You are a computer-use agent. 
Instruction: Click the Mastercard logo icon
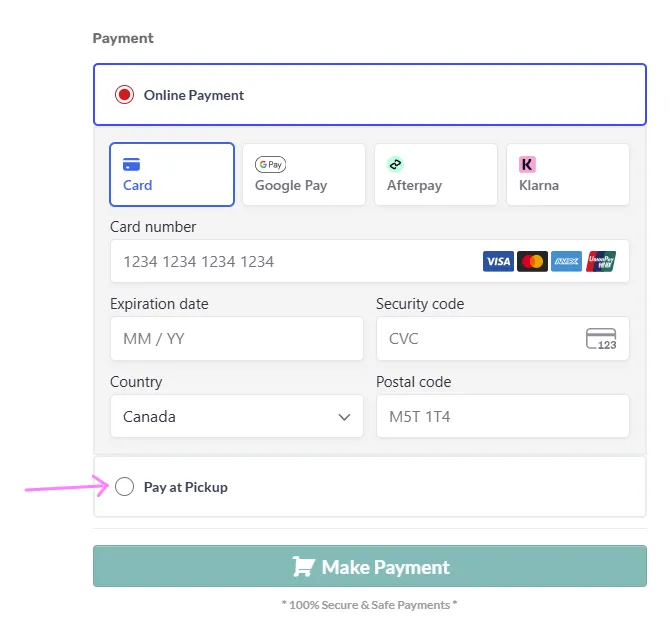pos(533,261)
